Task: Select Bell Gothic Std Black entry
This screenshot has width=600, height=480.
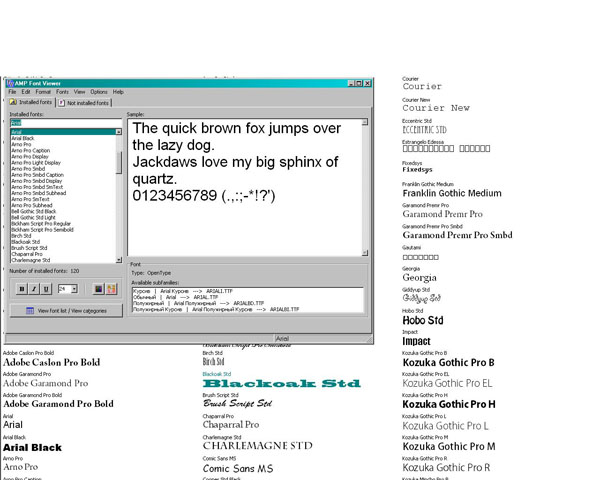Action: tap(63, 211)
